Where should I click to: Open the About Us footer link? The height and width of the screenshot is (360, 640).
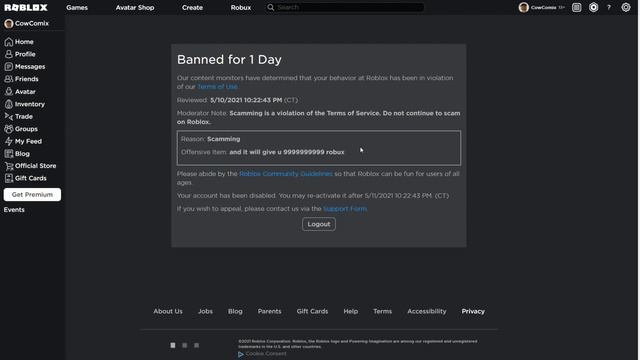[168, 311]
